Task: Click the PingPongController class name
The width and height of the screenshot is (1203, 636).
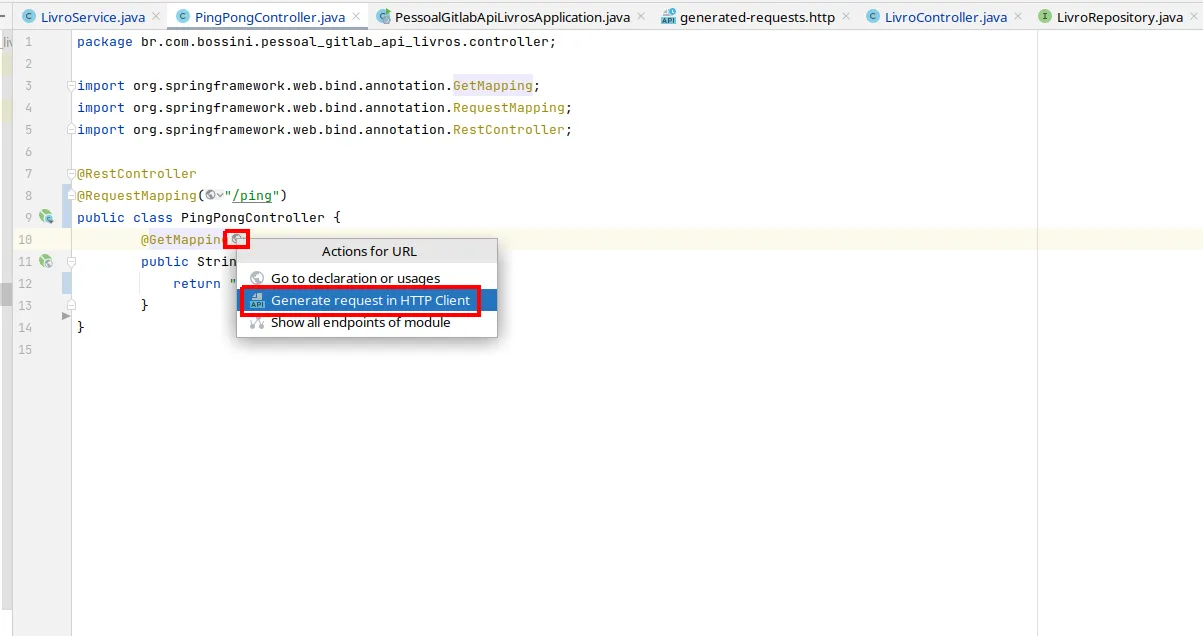Action: (x=253, y=217)
